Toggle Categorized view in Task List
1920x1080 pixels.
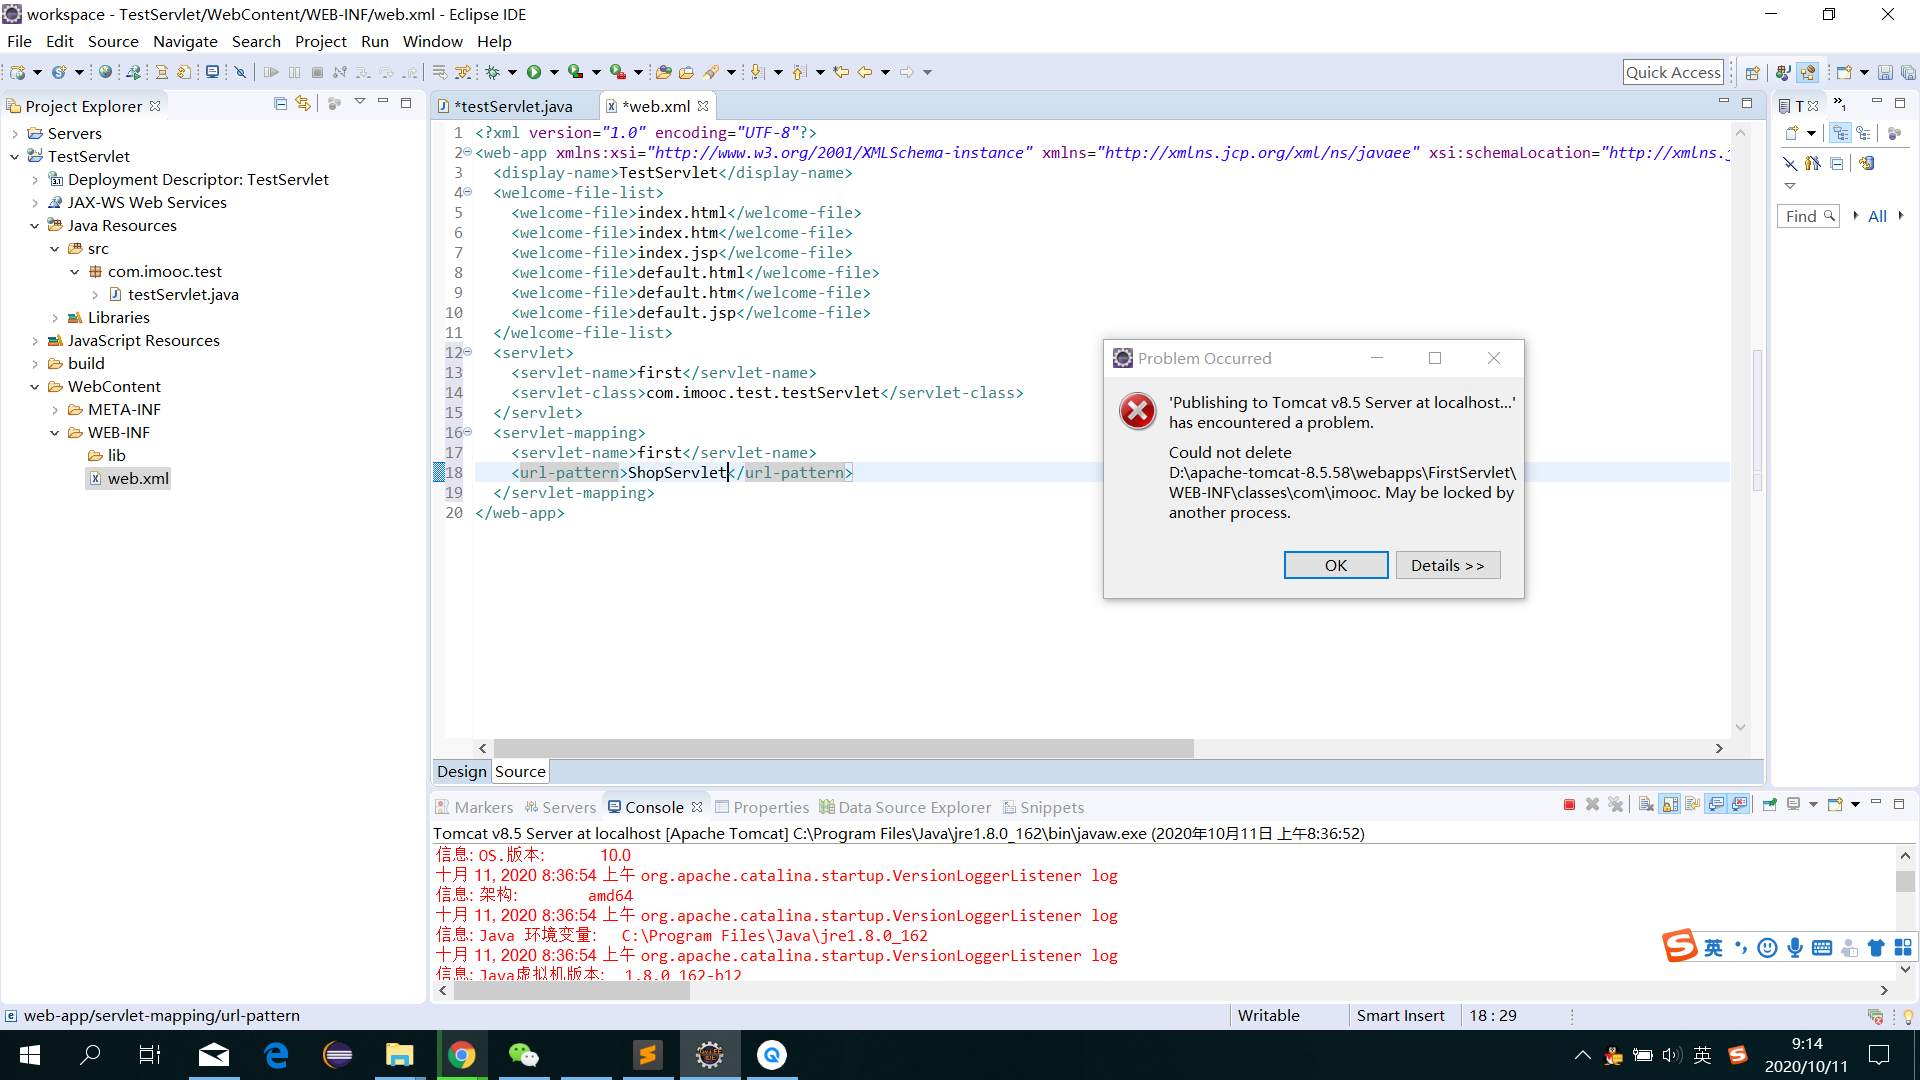click(x=1841, y=133)
